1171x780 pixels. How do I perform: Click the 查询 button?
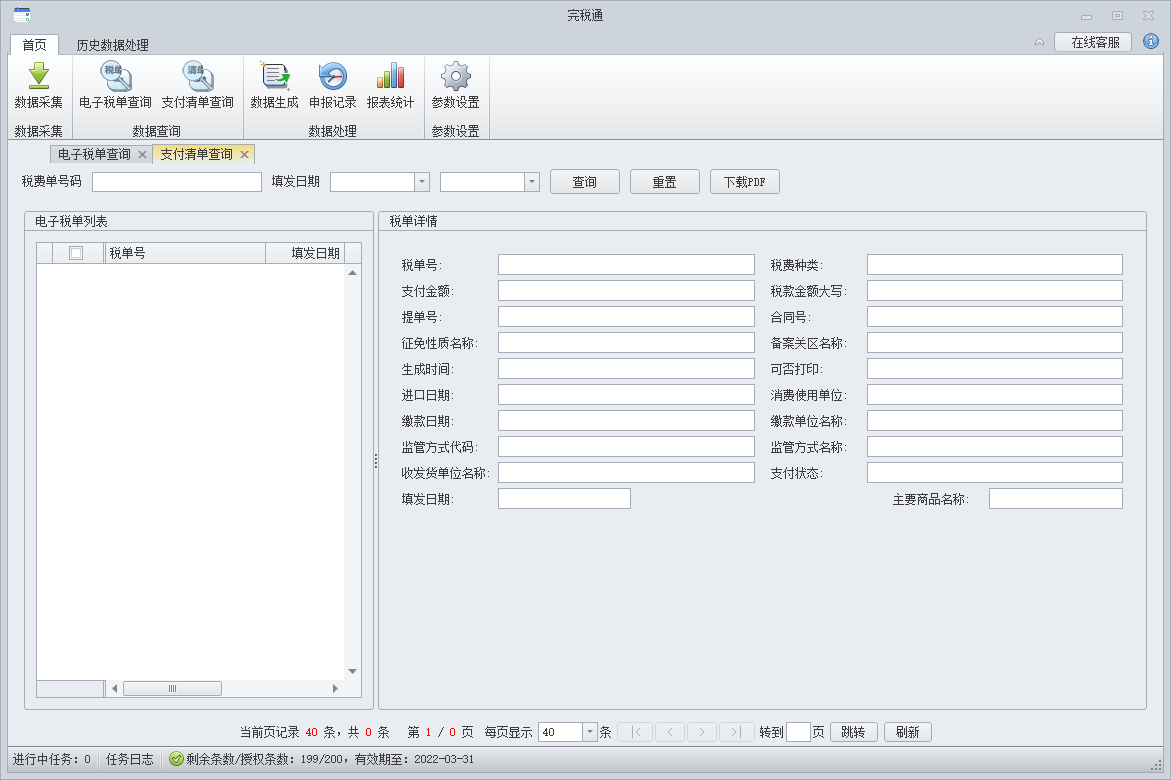584,182
